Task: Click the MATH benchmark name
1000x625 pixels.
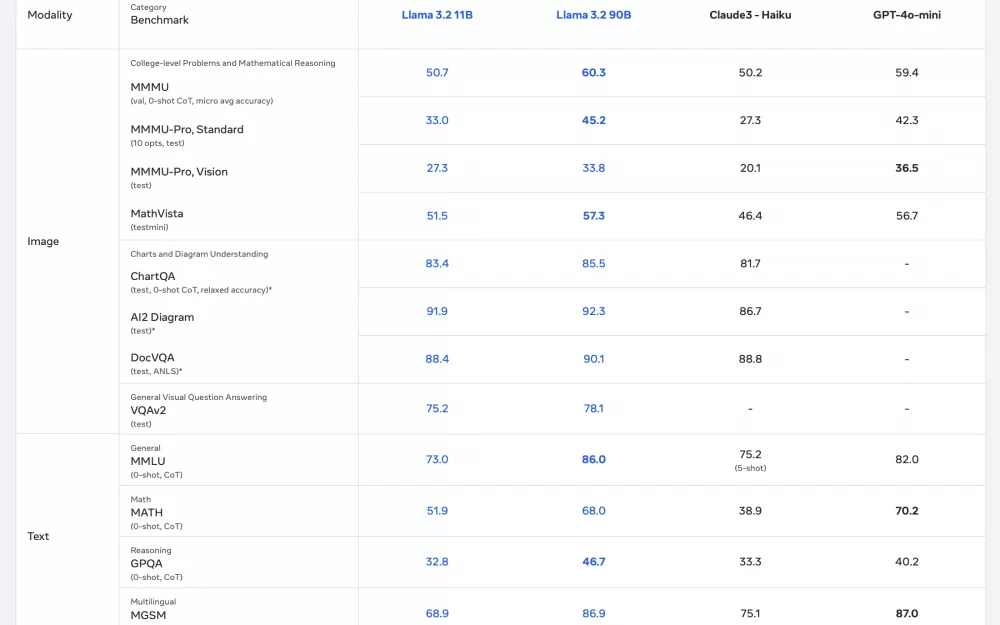Action: click(146, 512)
